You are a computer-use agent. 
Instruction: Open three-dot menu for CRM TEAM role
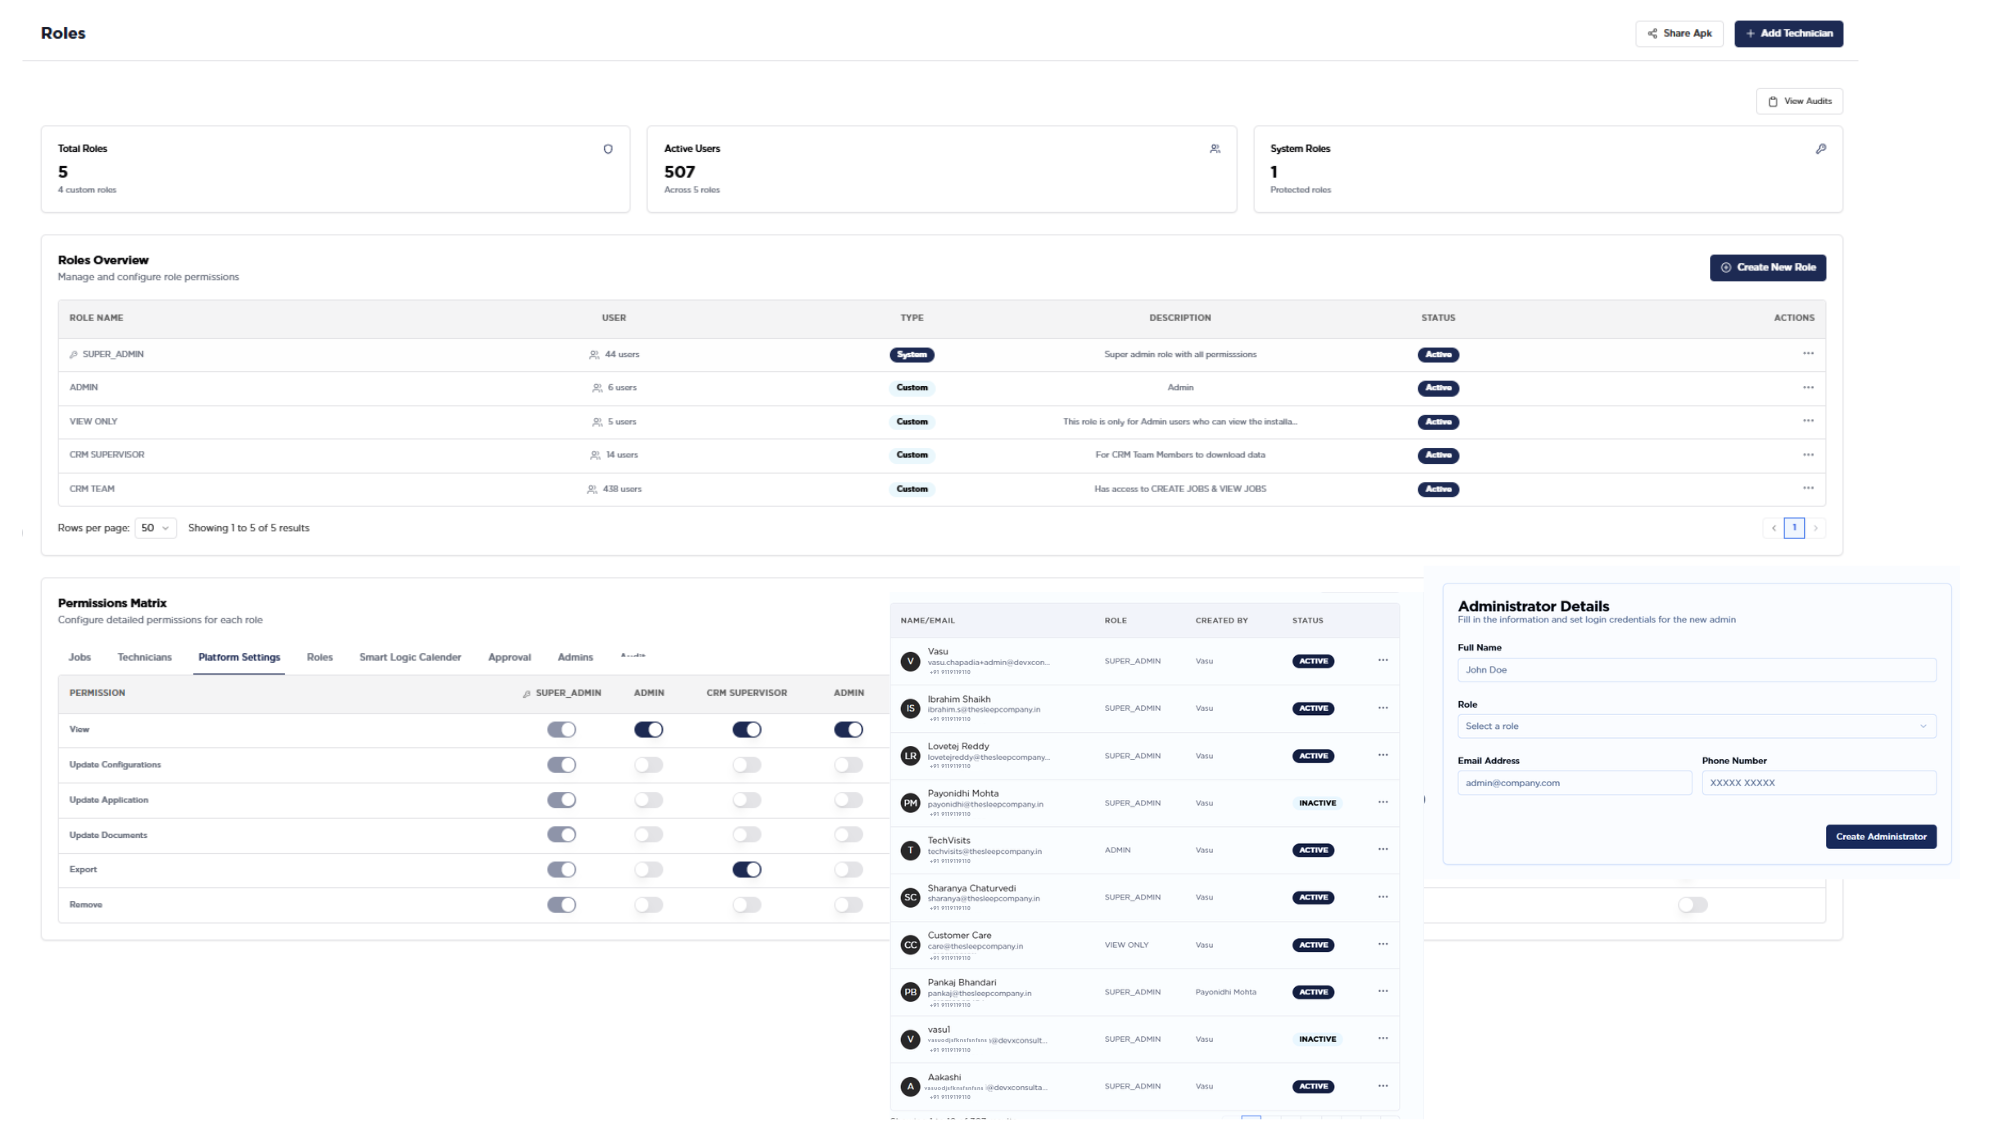(x=1808, y=489)
